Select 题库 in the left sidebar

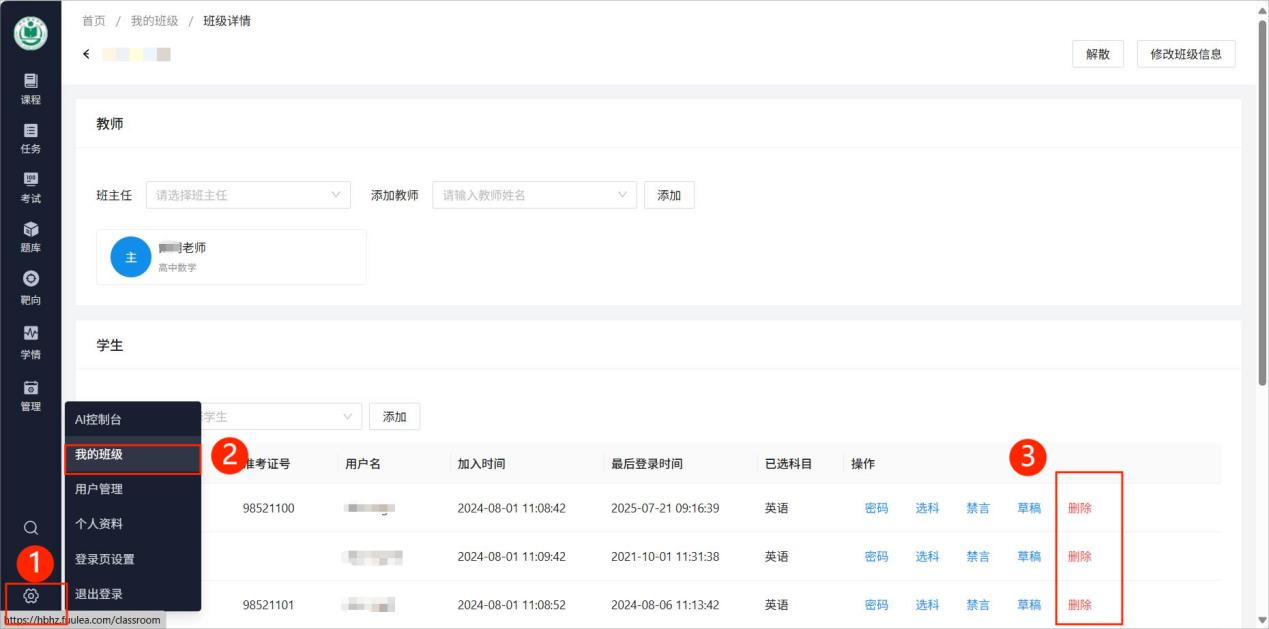coord(31,237)
